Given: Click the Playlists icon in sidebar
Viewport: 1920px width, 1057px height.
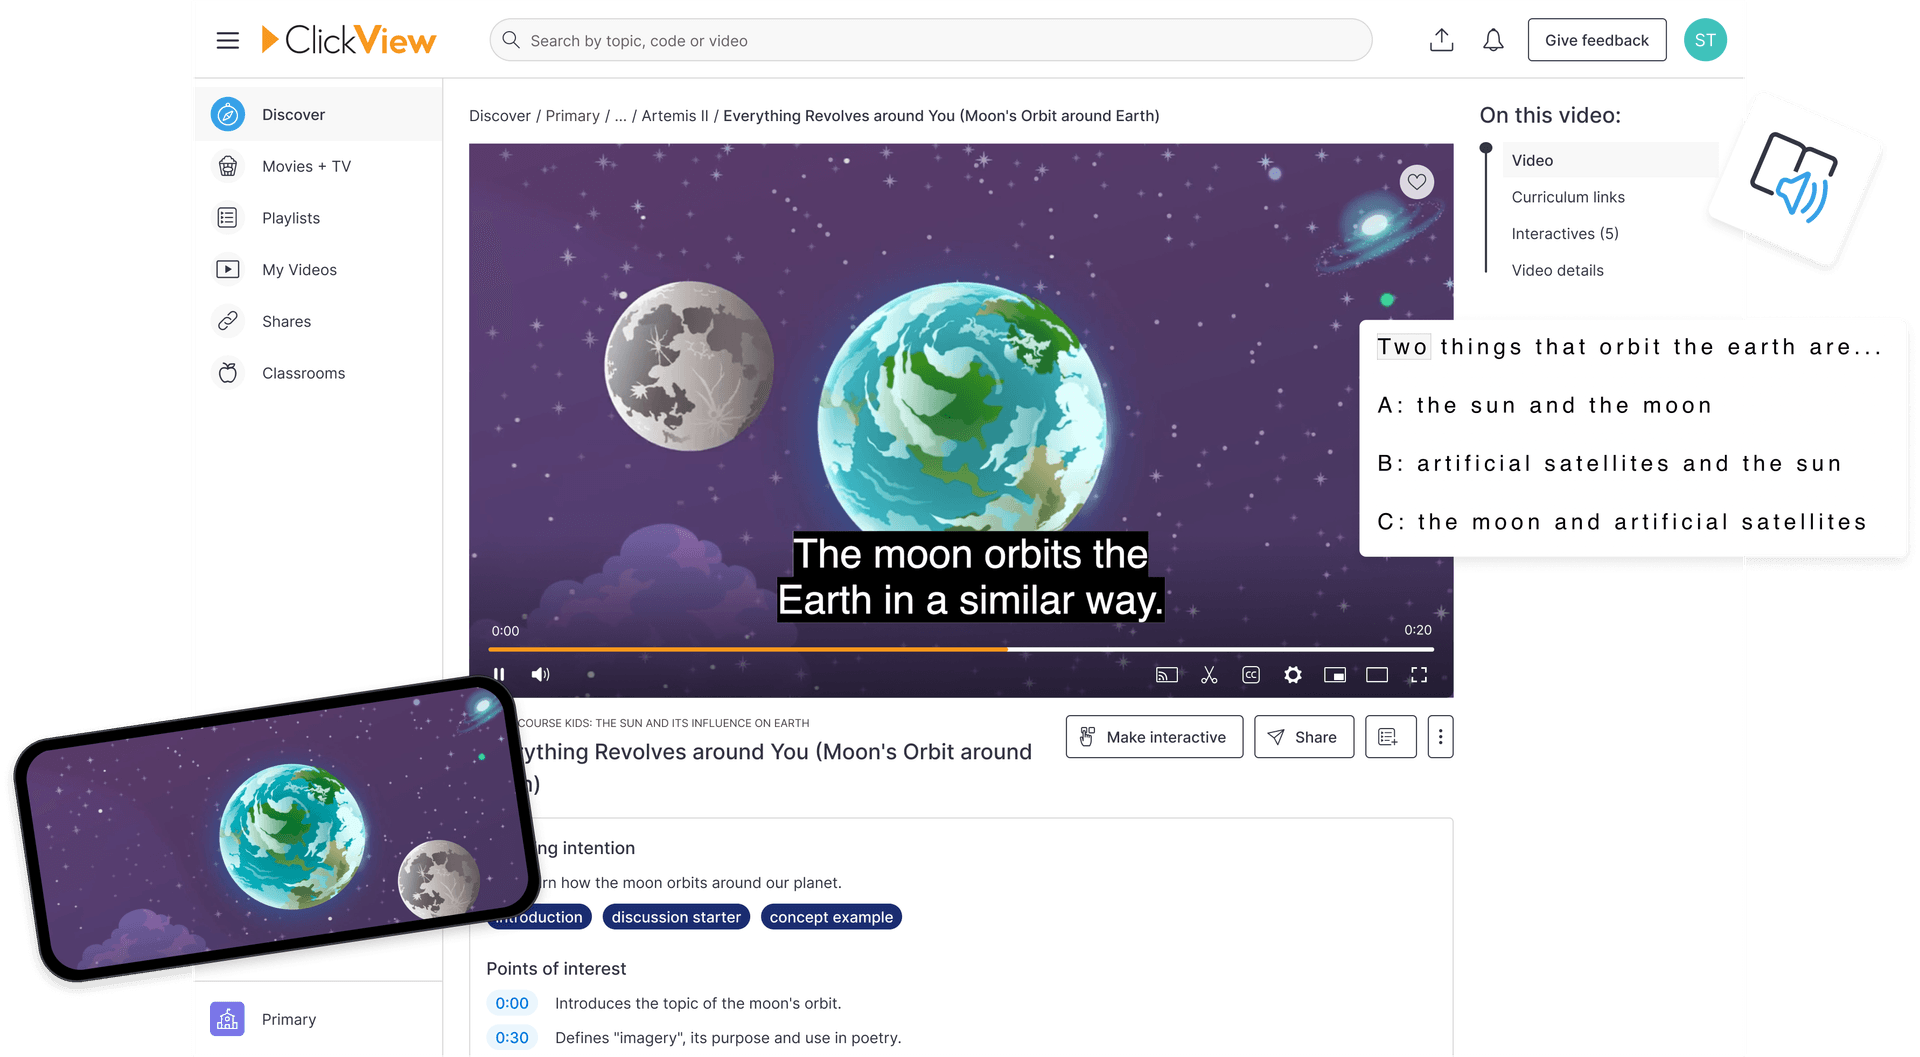Looking at the screenshot, I should [228, 217].
